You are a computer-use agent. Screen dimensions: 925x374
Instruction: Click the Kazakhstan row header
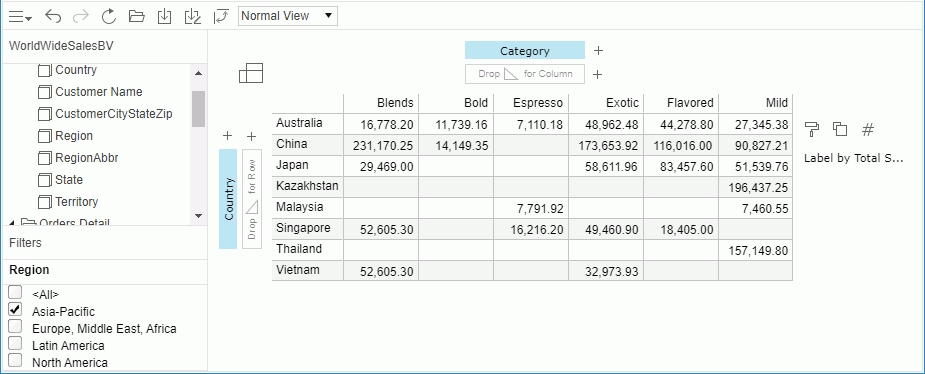[x=307, y=186]
